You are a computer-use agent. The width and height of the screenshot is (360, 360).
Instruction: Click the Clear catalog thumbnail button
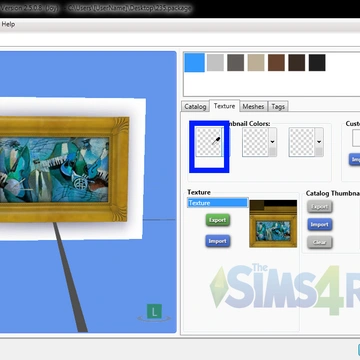click(320, 242)
